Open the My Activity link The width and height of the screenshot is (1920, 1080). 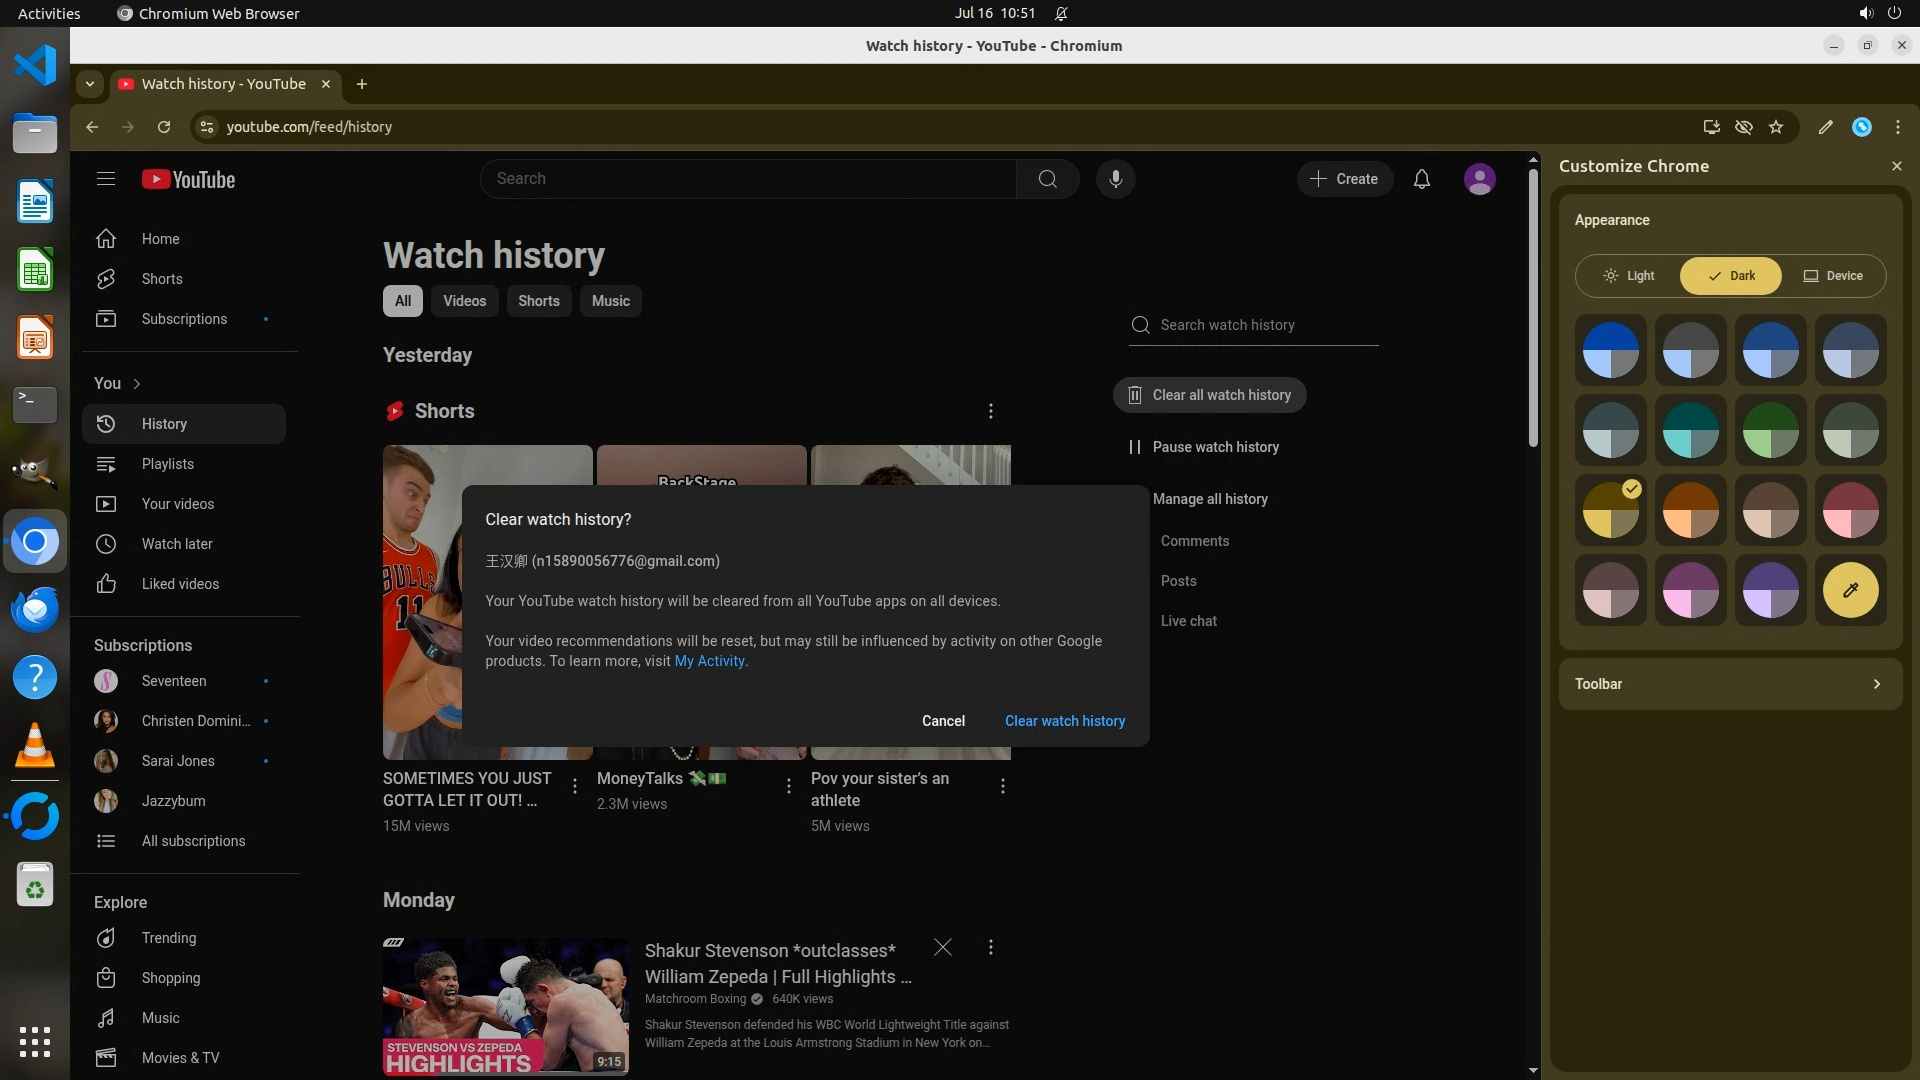[x=709, y=661]
